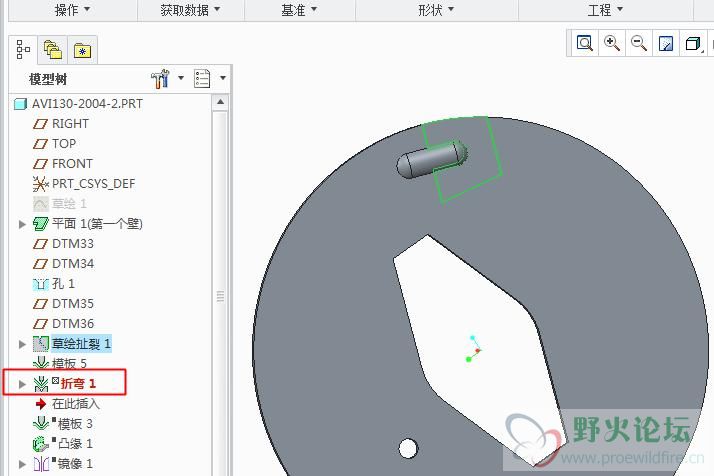Open the 操作 ribbon group dropdown
Image resolution: width=714 pixels, height=476 pixels.
(x=72, y=10)
